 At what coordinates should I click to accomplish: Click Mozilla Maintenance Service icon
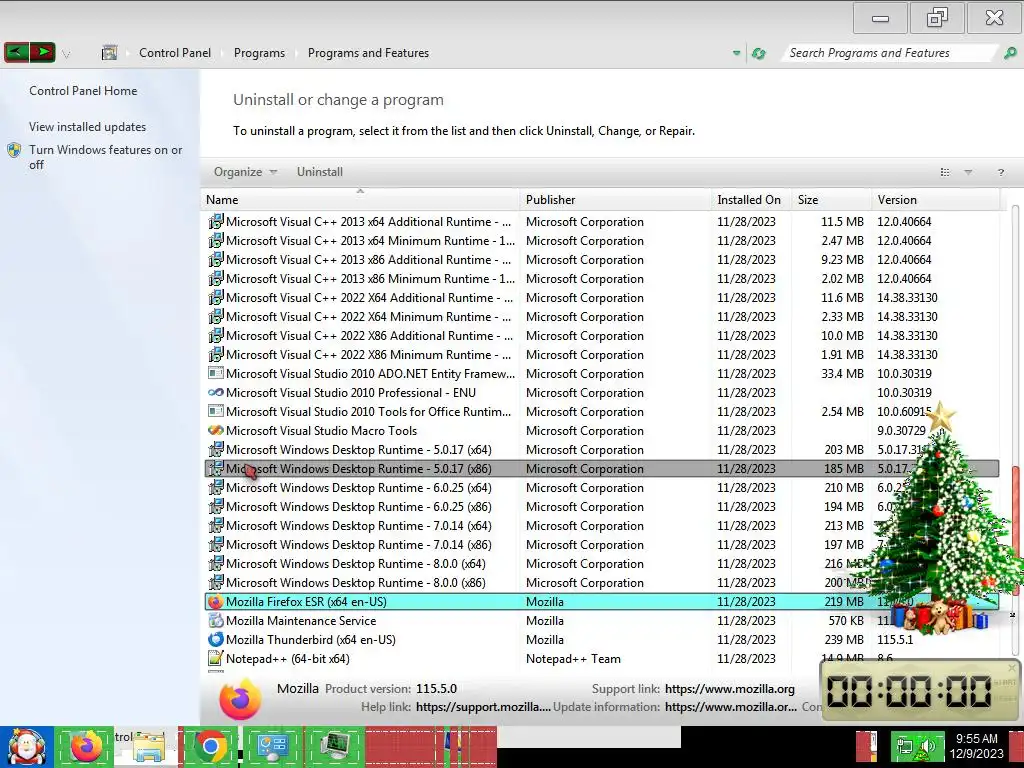click(x=216, y=620)
